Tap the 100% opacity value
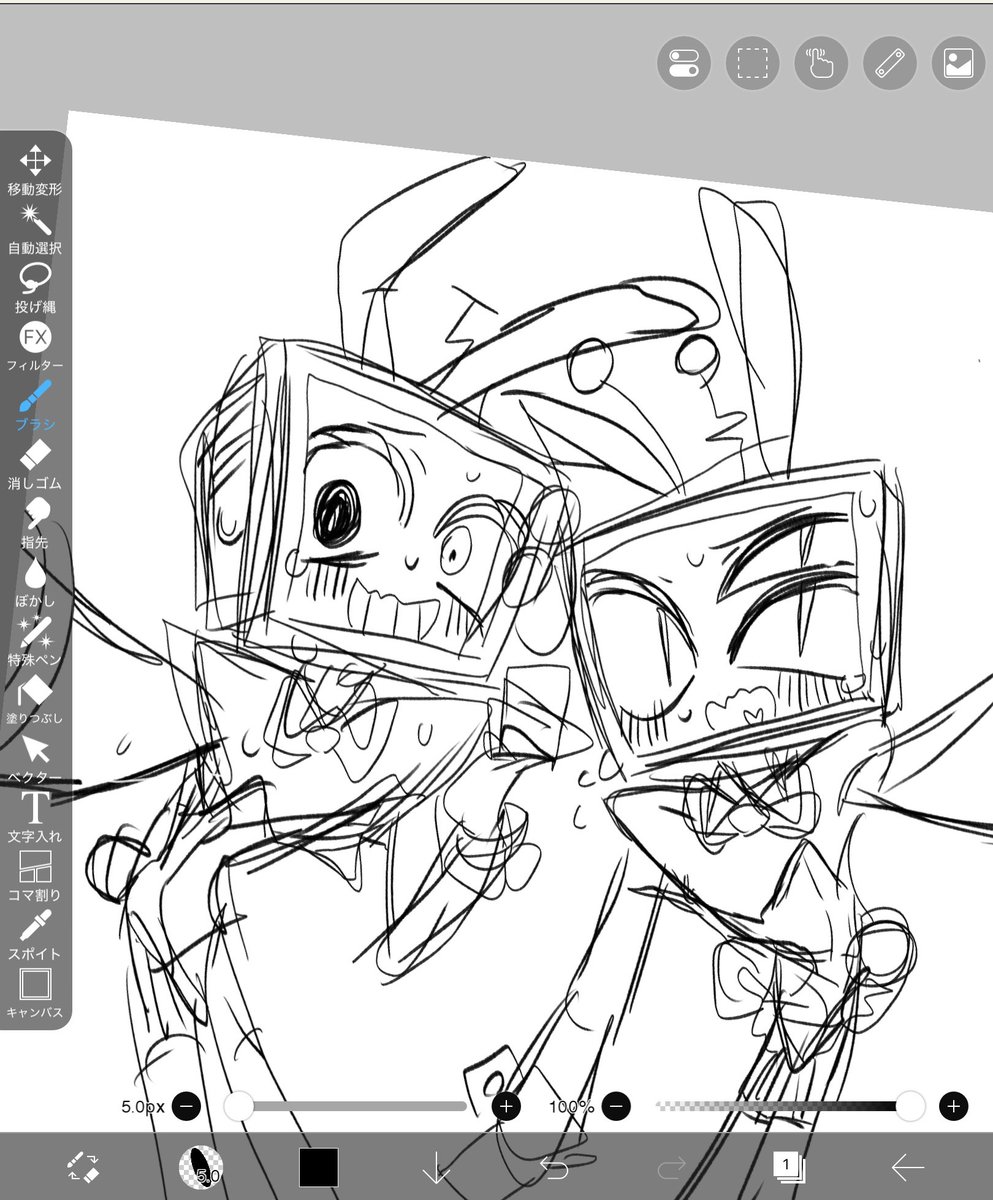The image size is (993, 1200). tap(572, 1107)
